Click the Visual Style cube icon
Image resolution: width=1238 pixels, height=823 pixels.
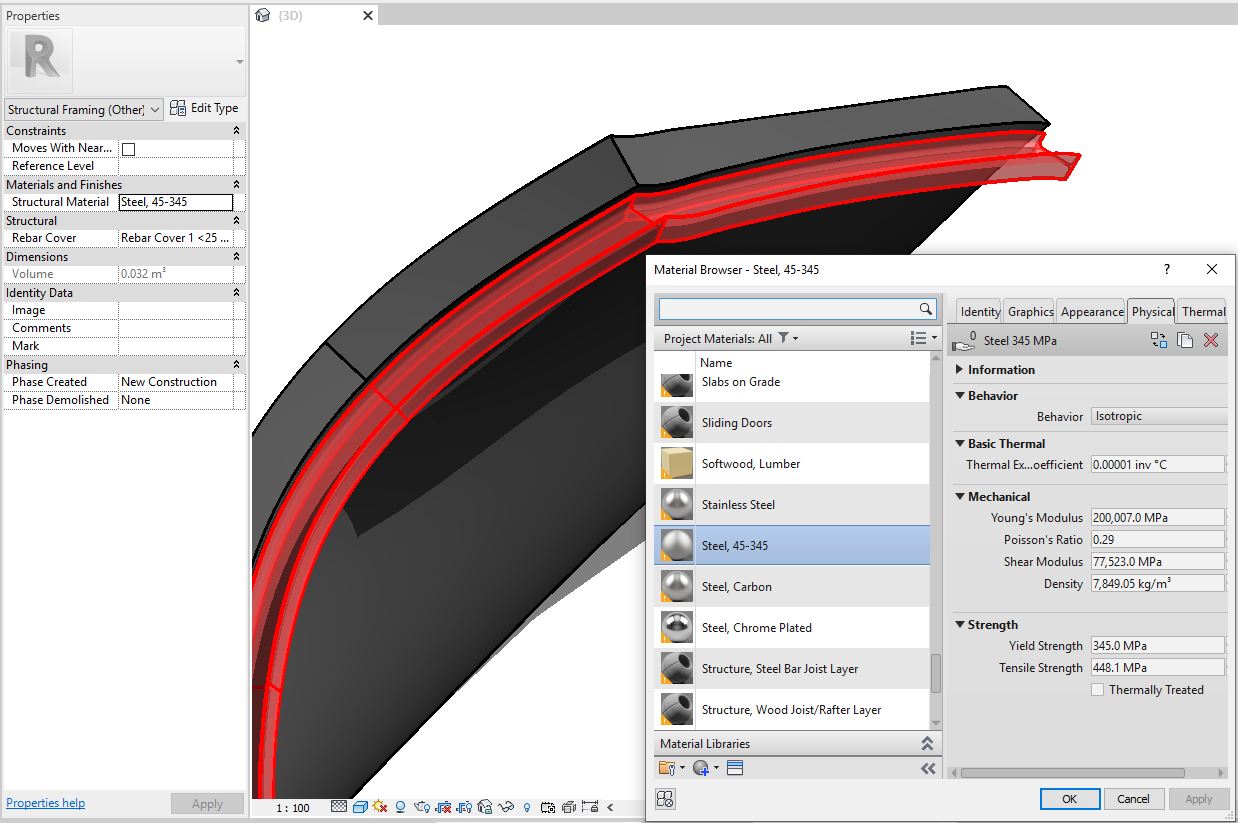(360, 807)
